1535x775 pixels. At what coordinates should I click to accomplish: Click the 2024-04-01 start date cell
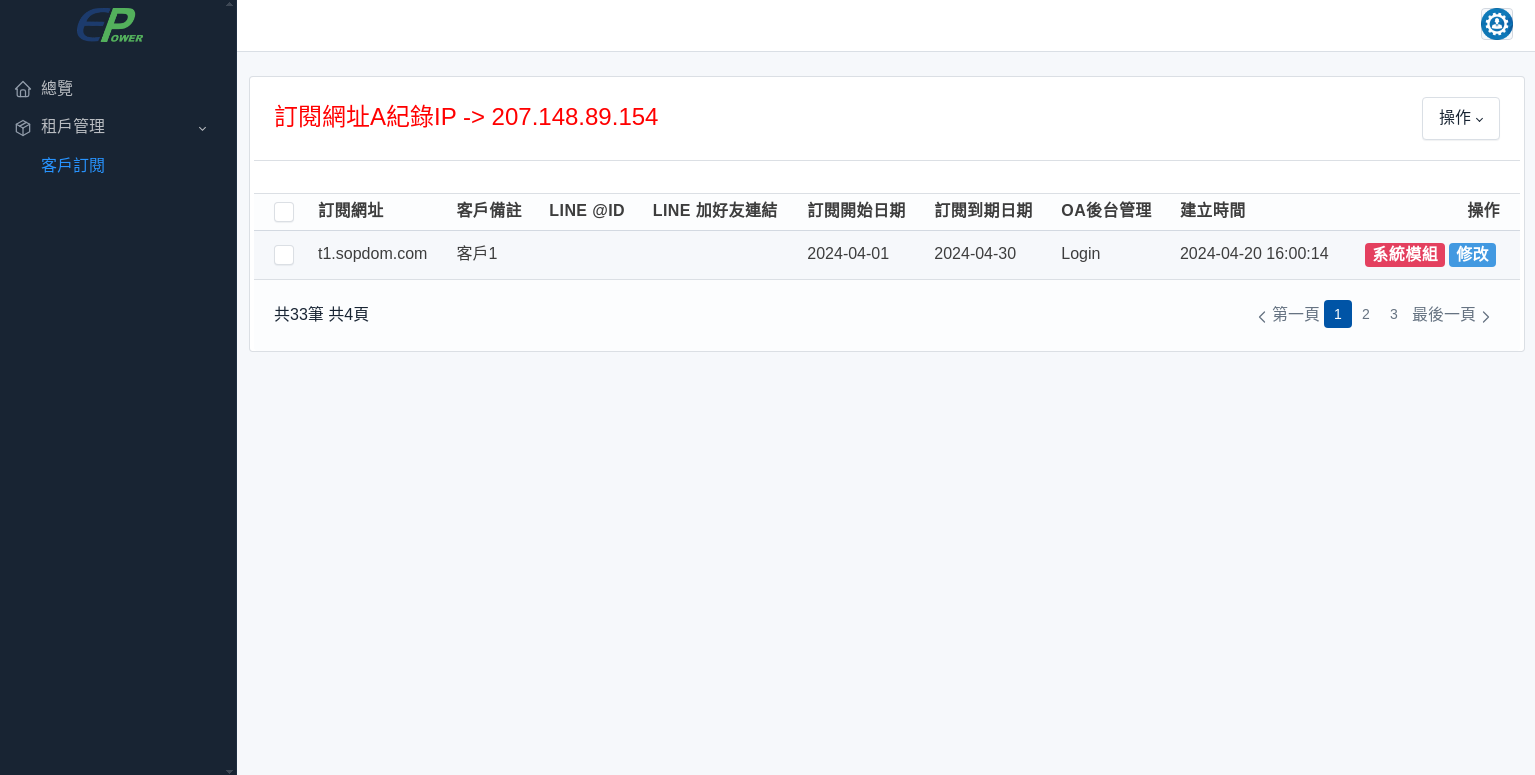(848, 254)
